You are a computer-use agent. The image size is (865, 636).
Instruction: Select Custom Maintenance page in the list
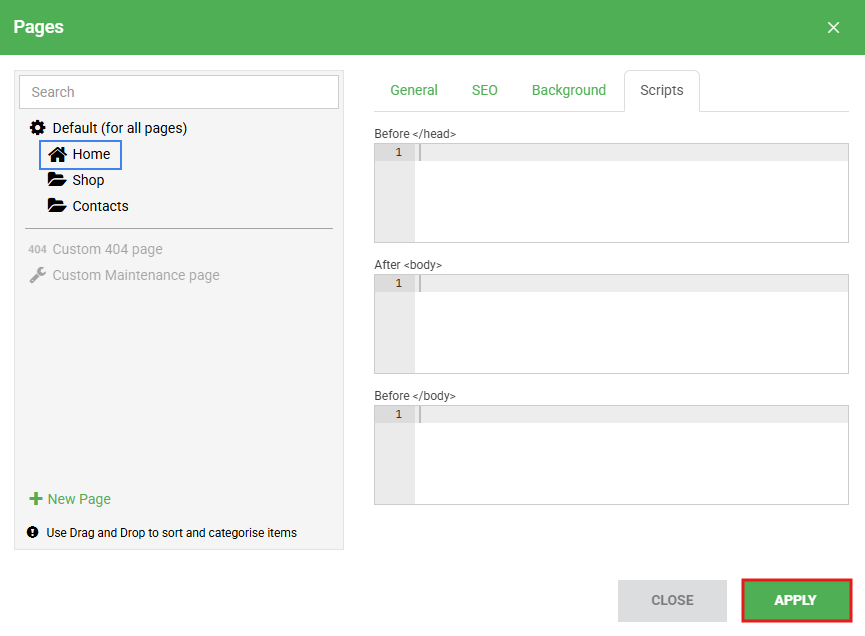[x=136, y=275]
